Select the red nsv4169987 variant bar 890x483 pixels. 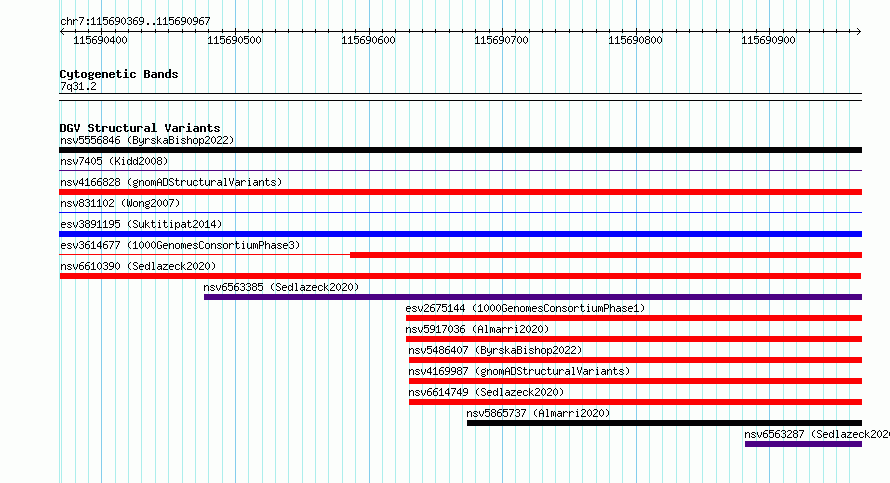635,381
